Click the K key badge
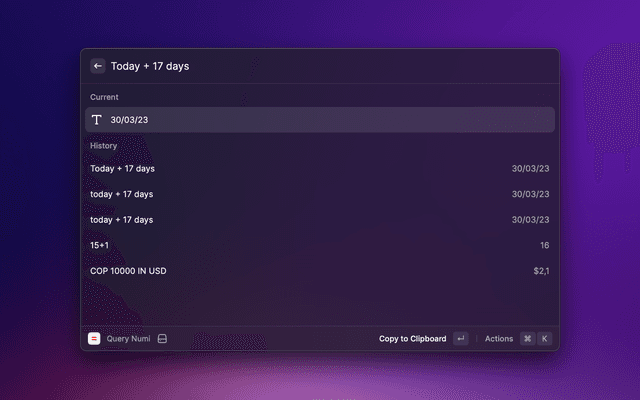Screen dimensions: 640x400 [x=544, y=339]
